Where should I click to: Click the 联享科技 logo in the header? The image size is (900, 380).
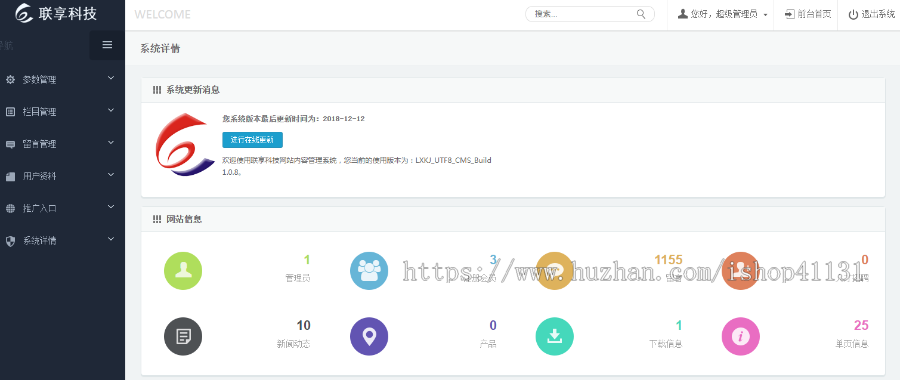point(56,13)
